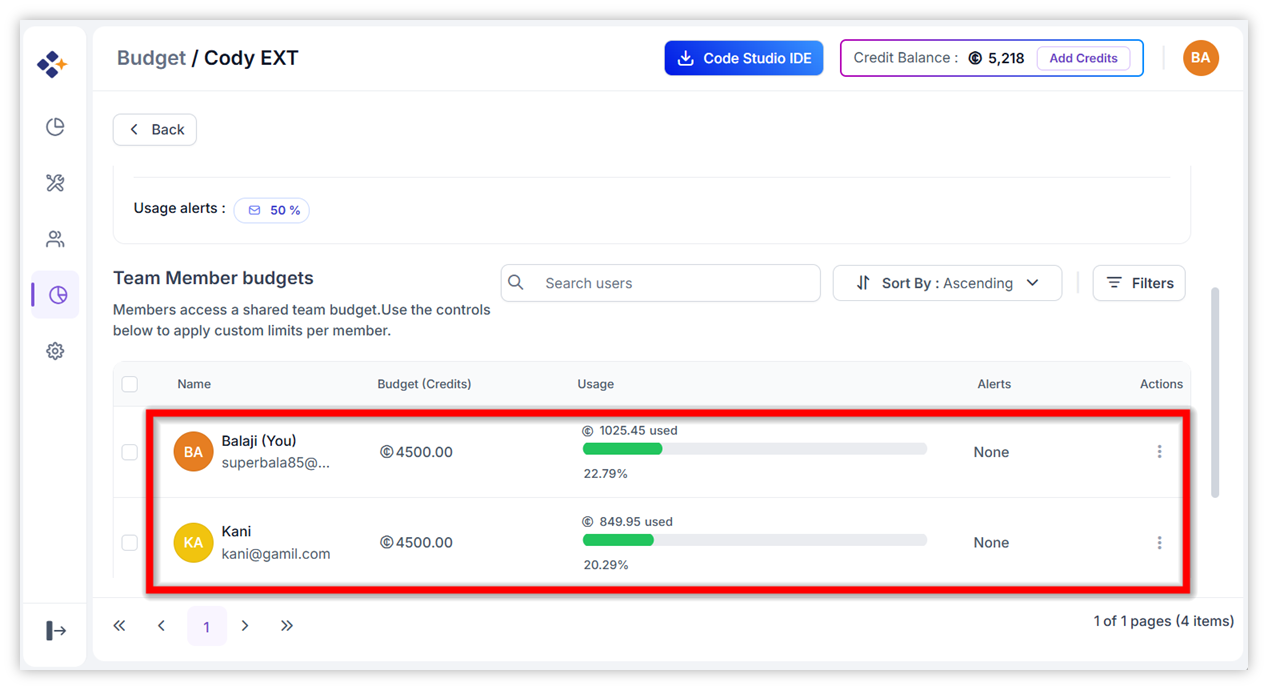The height and width of the screenshot is (690, 1268).
Task: Click the Code Studio IDE download button
Action: pos(744,58)
